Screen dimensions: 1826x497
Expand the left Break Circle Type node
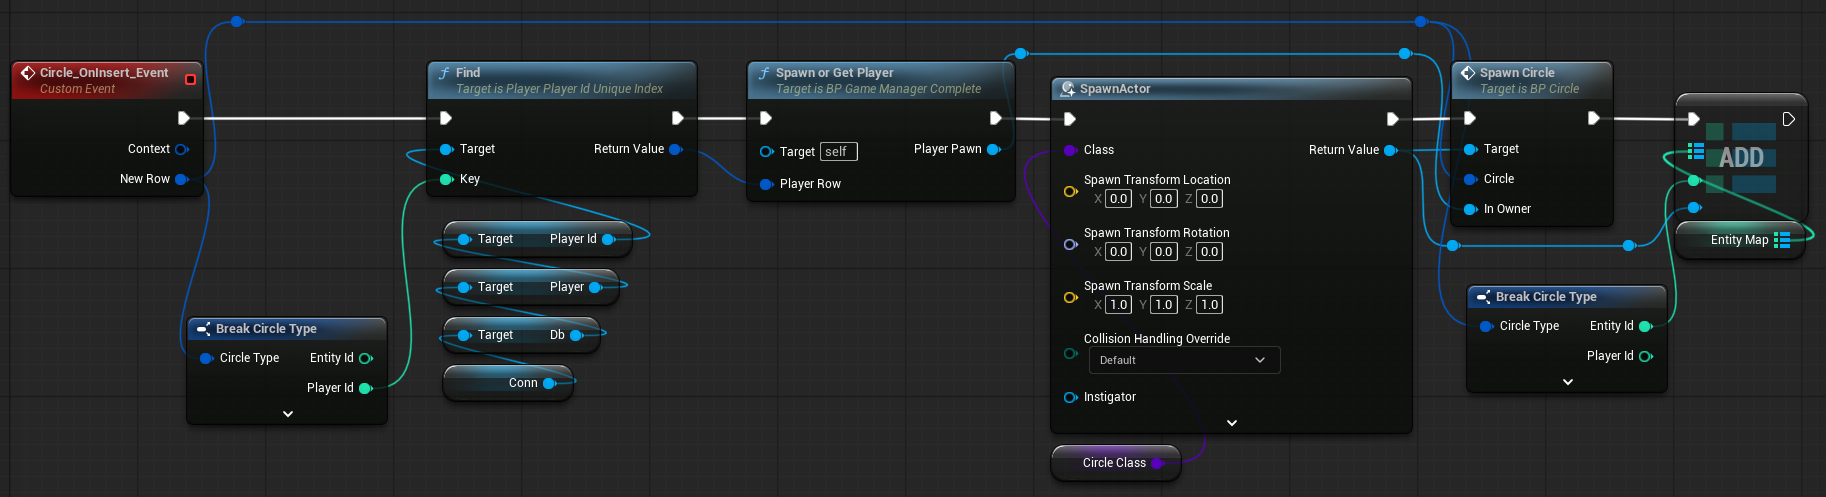[x=288, y=414]
